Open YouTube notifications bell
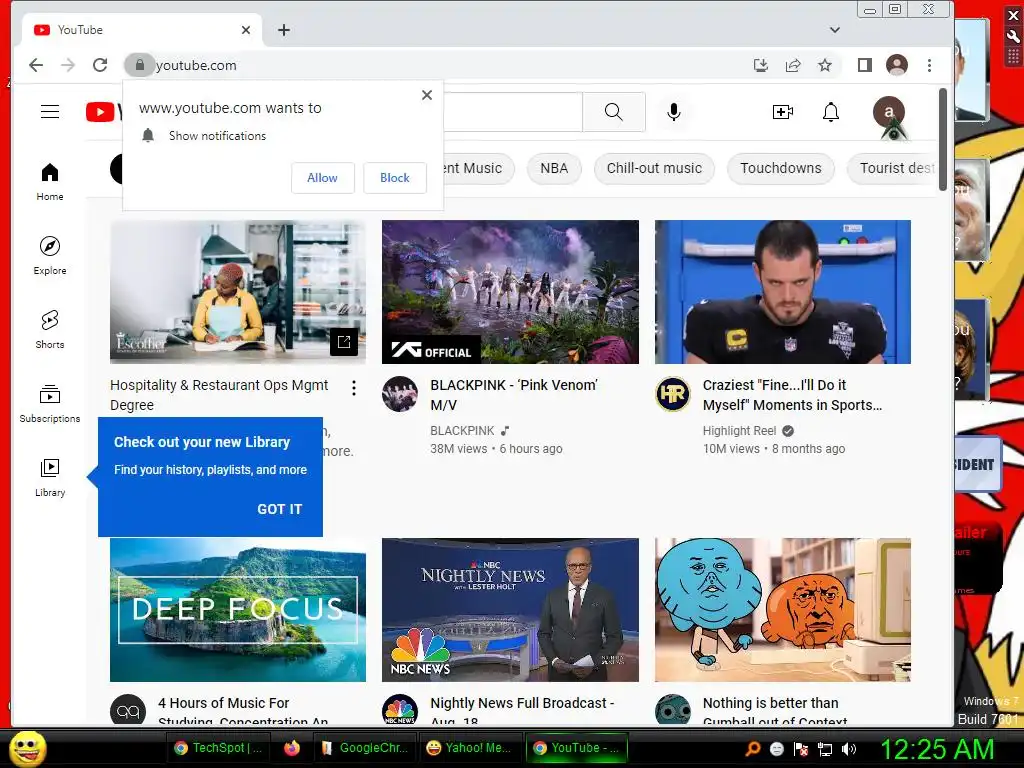 [830, 112]
